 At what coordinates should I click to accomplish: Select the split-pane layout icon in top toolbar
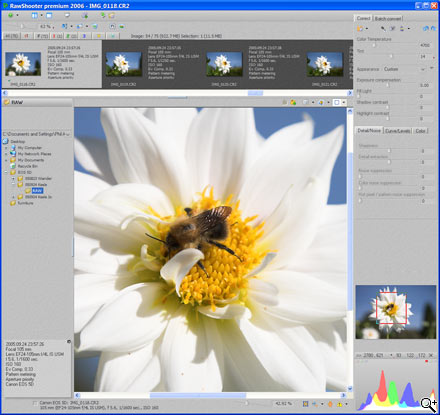click(x=35, y=15)
